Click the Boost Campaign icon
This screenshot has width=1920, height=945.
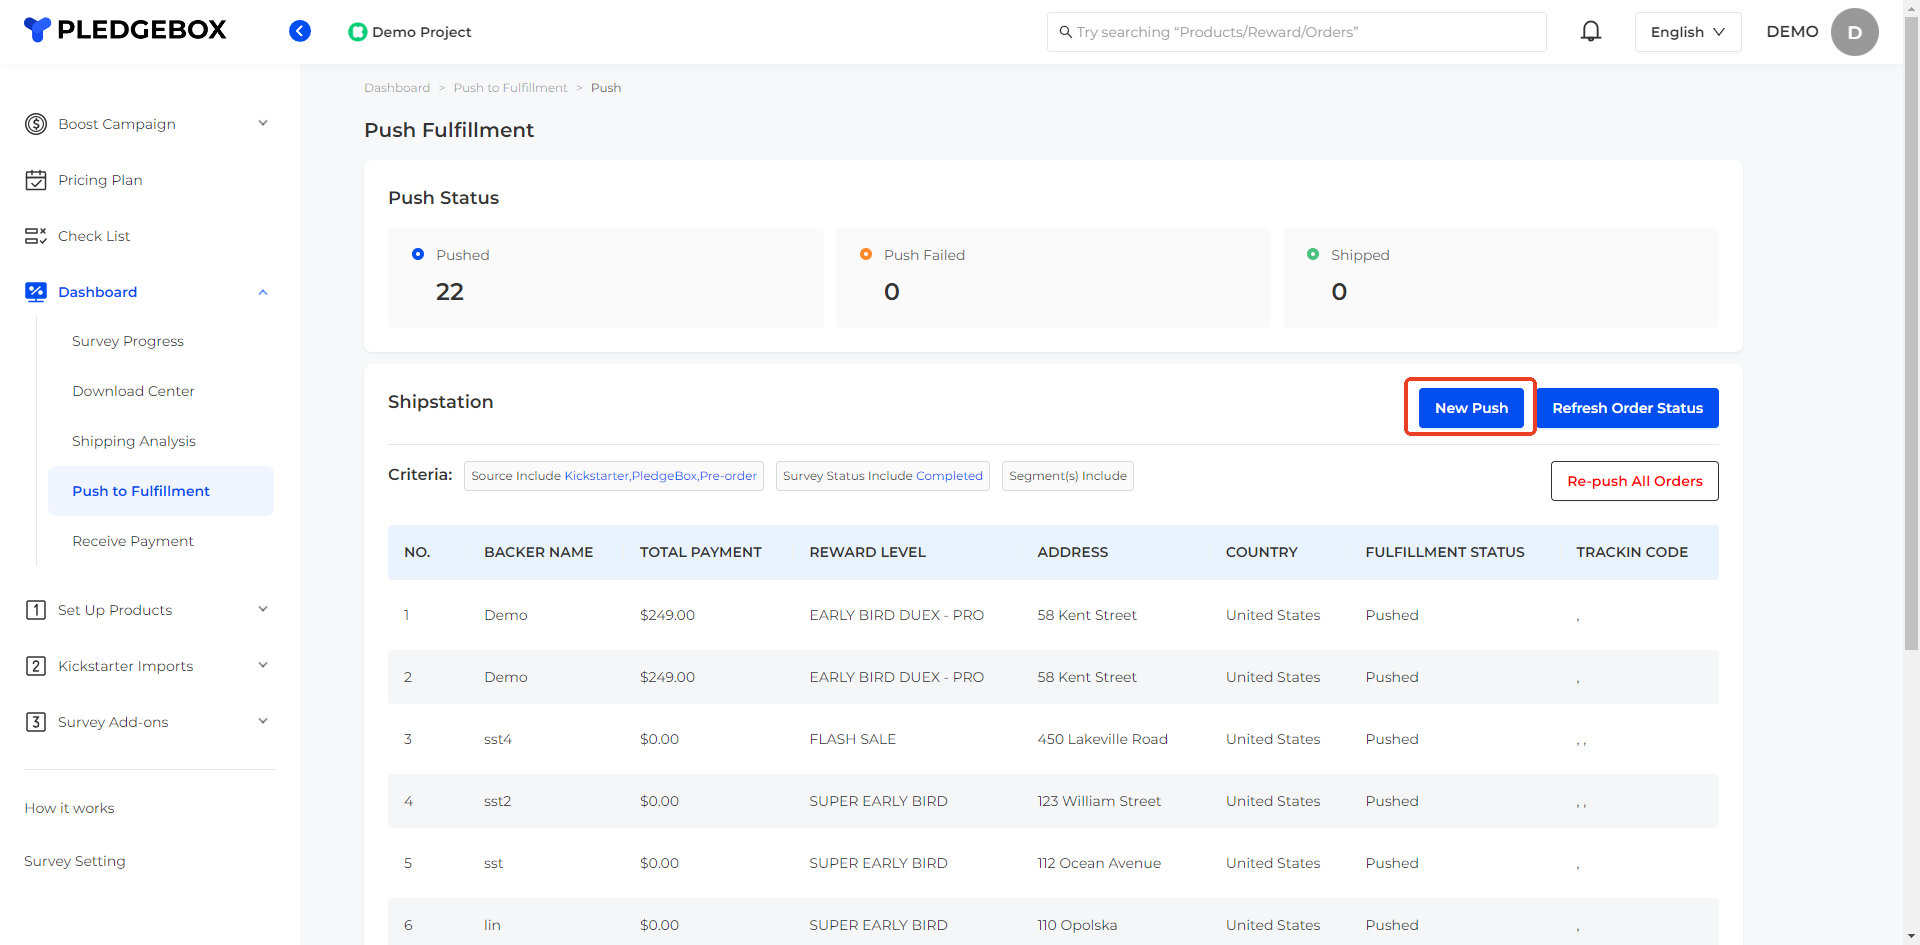[x=36, y=124]
